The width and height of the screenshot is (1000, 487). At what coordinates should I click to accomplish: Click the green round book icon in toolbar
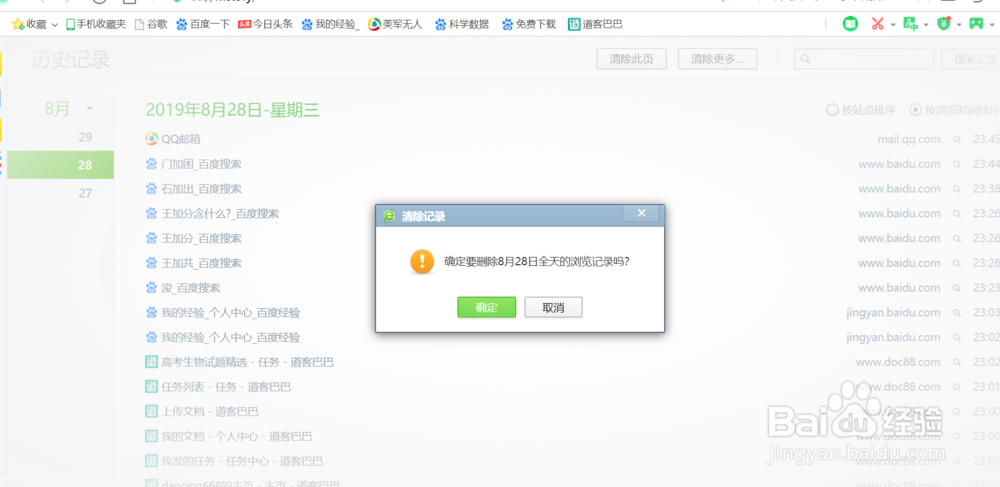850,24
